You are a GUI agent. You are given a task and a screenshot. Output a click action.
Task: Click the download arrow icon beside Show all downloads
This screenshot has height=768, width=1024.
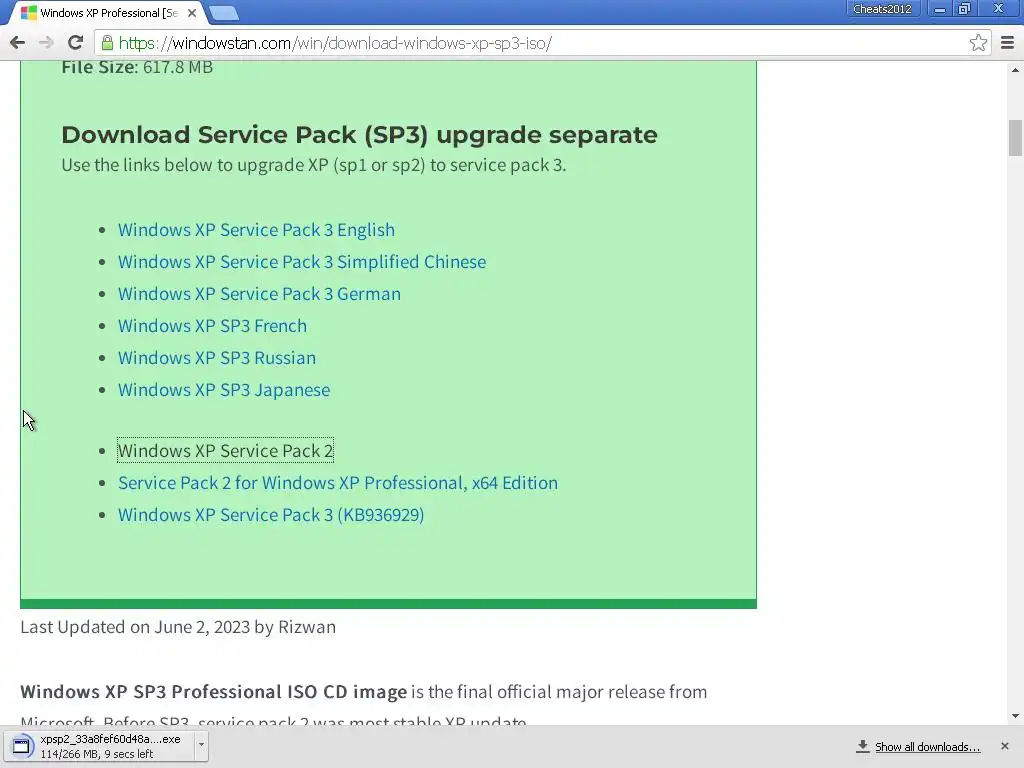[863, 746]
